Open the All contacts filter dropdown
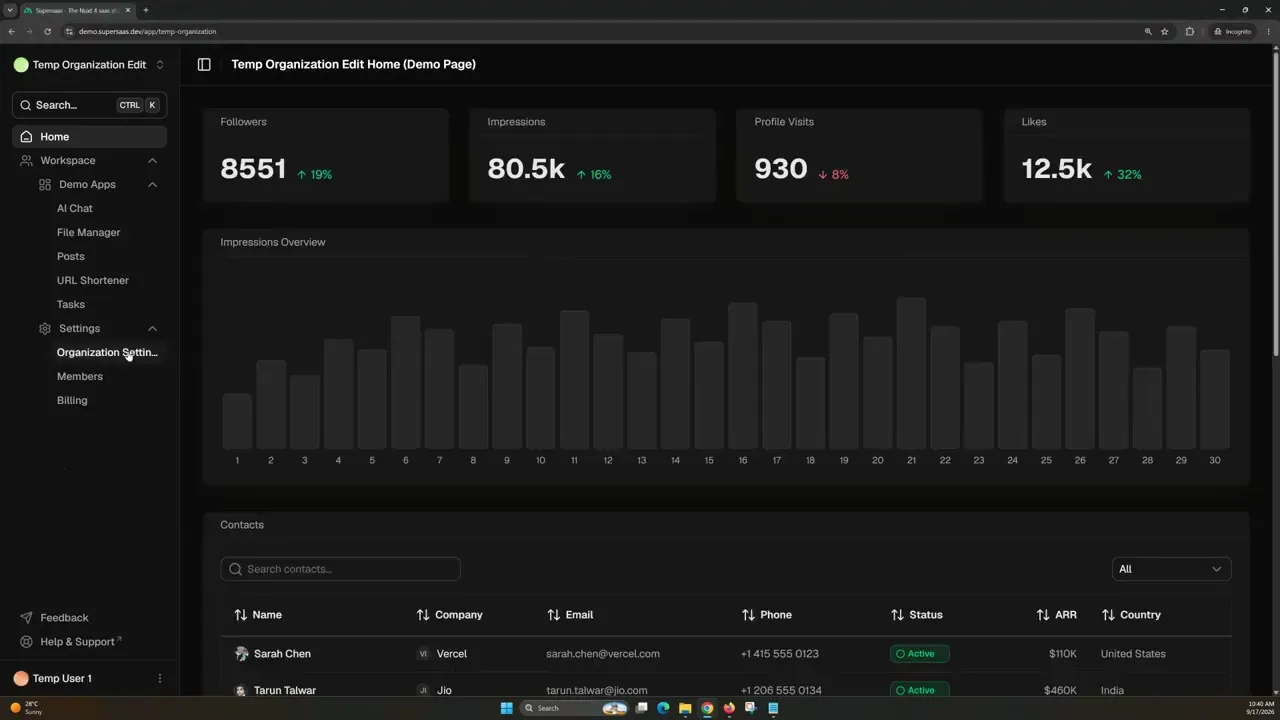Viewport: 1280px width, 720px height. [1171, 569]
